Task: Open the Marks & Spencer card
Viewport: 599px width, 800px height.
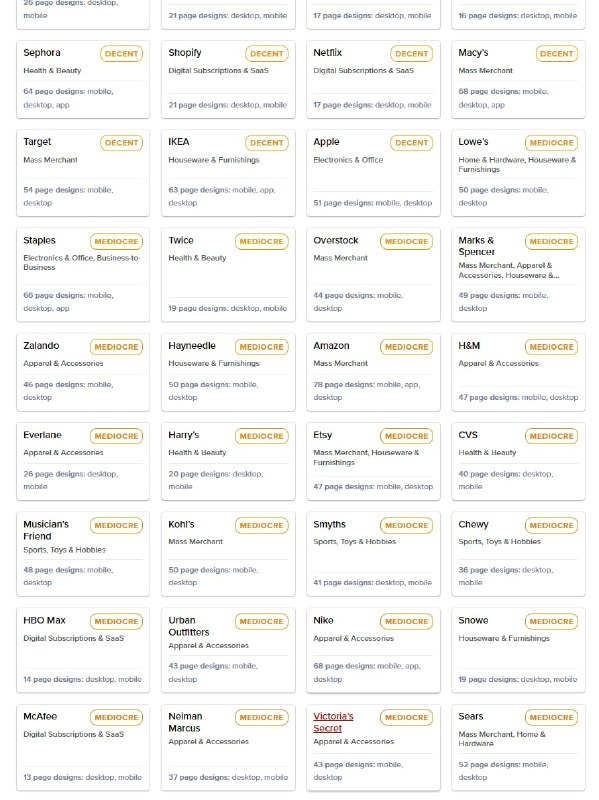Action: click(518, 274)
